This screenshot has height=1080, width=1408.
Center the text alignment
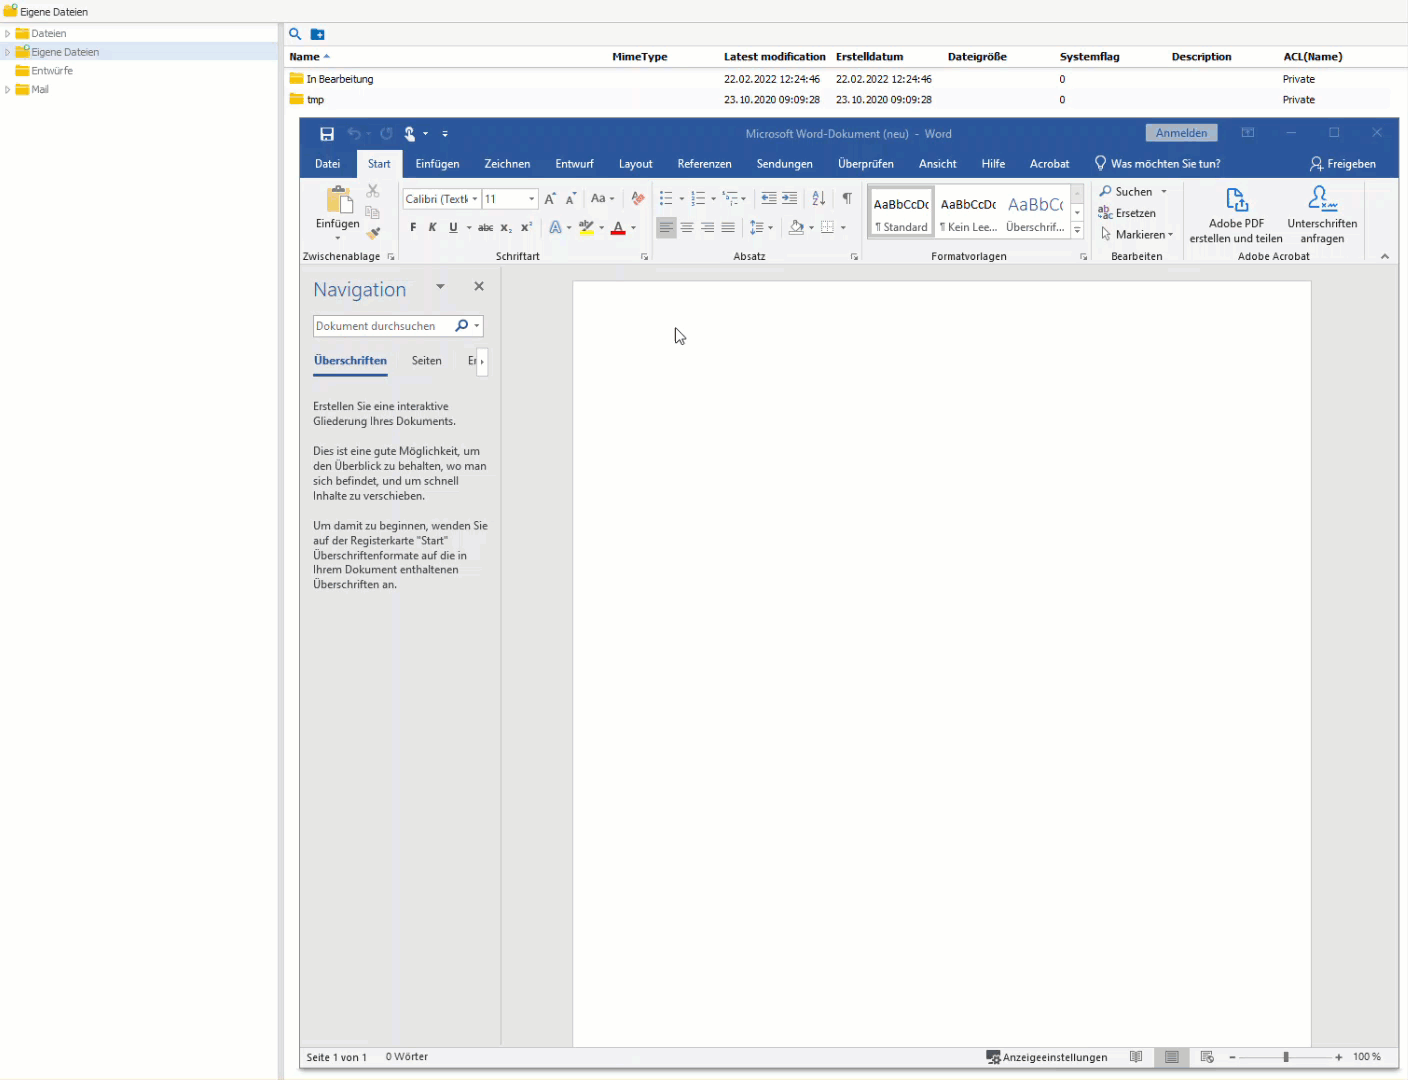coord(687,228)
